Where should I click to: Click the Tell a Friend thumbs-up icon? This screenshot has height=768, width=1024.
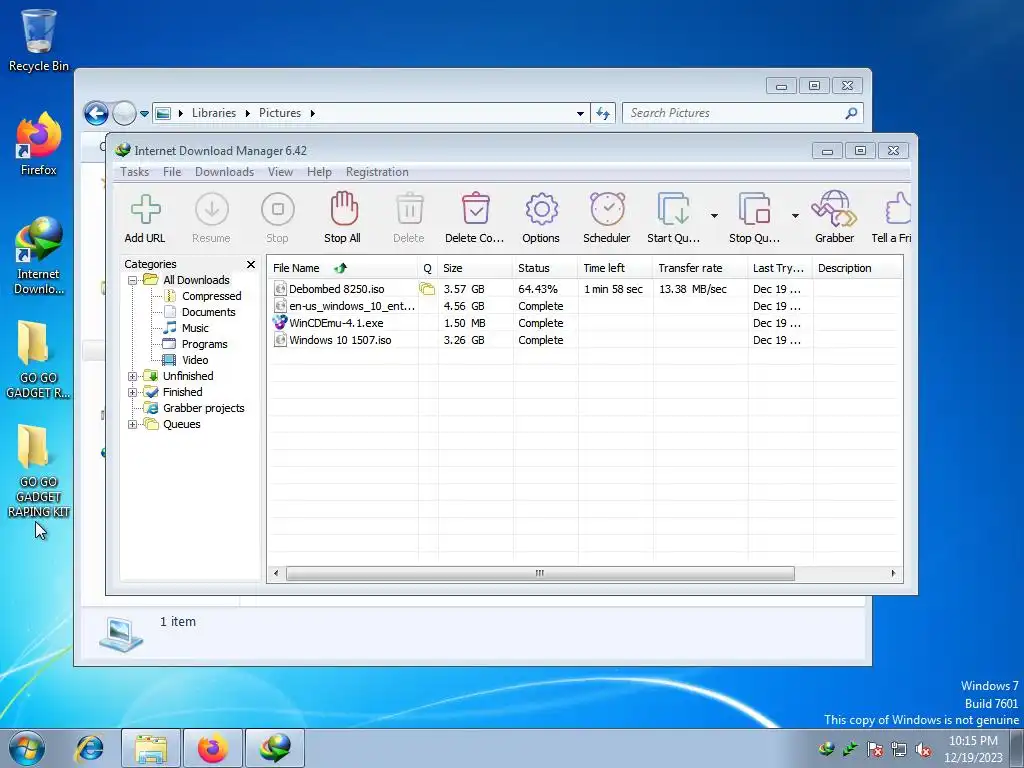tap(898, 209)
